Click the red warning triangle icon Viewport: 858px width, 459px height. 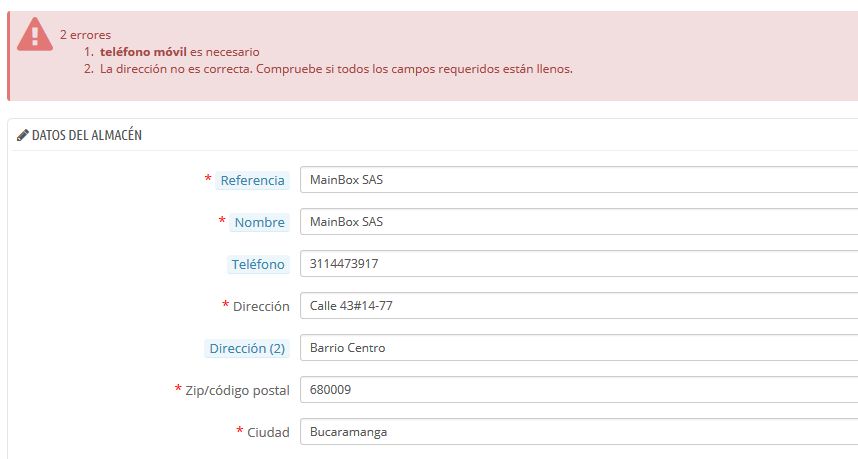tap(35, 36)
